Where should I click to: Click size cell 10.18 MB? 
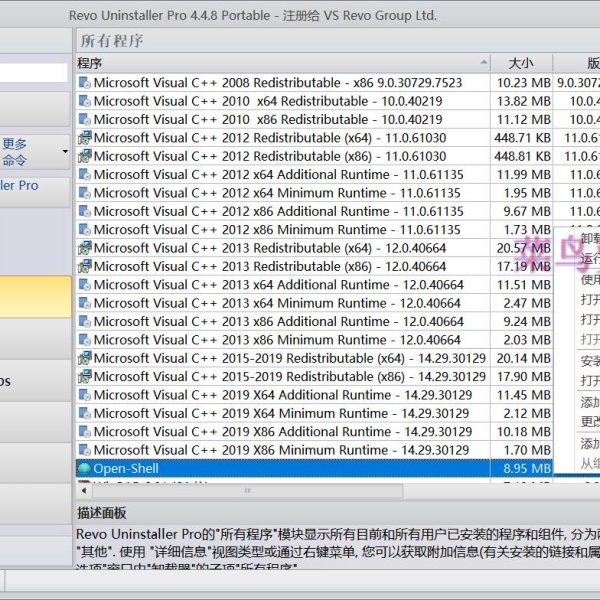[x=523, y=432]
